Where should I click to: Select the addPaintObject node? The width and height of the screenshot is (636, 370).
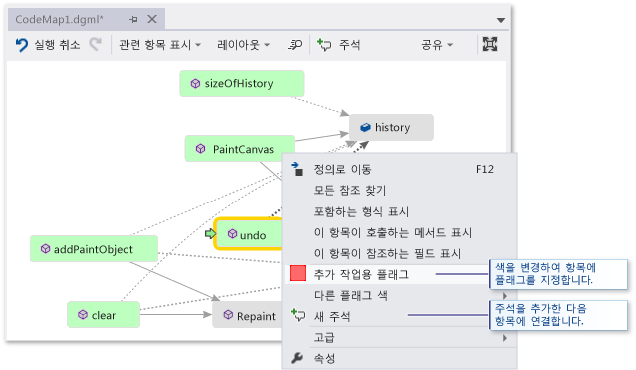click(x=94, y=249)
